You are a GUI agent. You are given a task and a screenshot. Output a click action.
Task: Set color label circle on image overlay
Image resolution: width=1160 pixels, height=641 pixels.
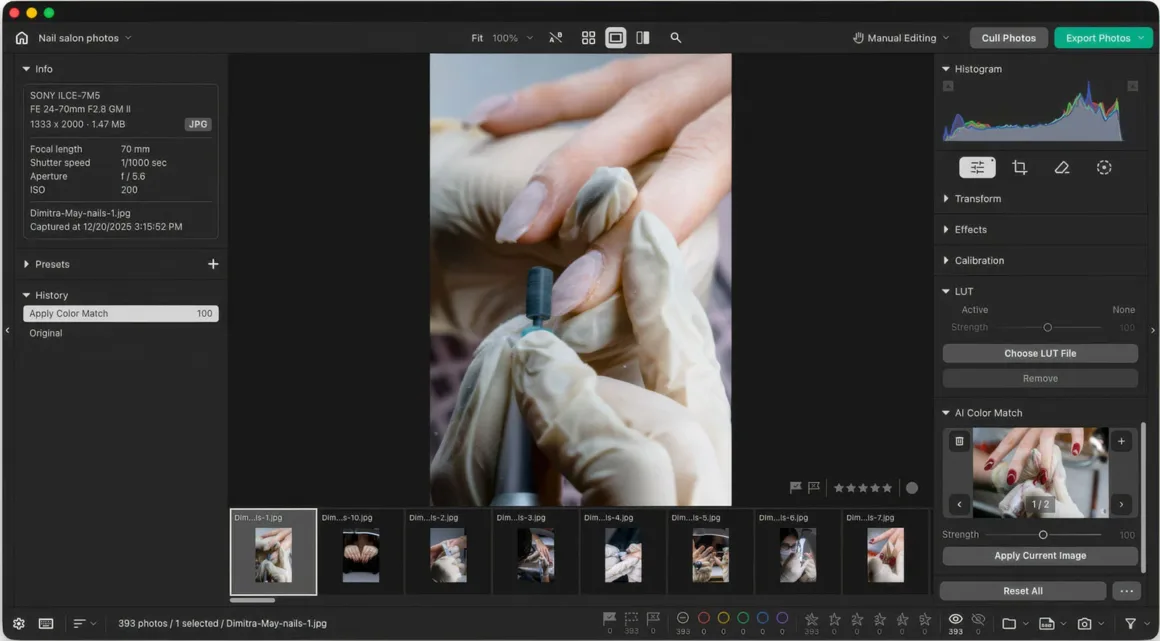(912, 488)
